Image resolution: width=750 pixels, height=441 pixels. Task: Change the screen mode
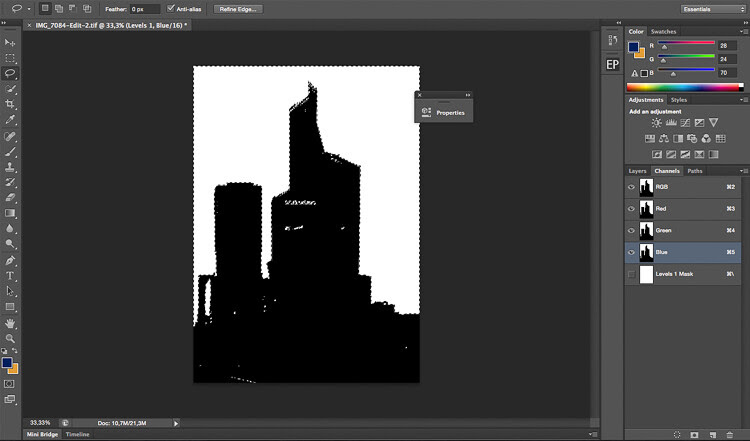click(x=10, y=399)
